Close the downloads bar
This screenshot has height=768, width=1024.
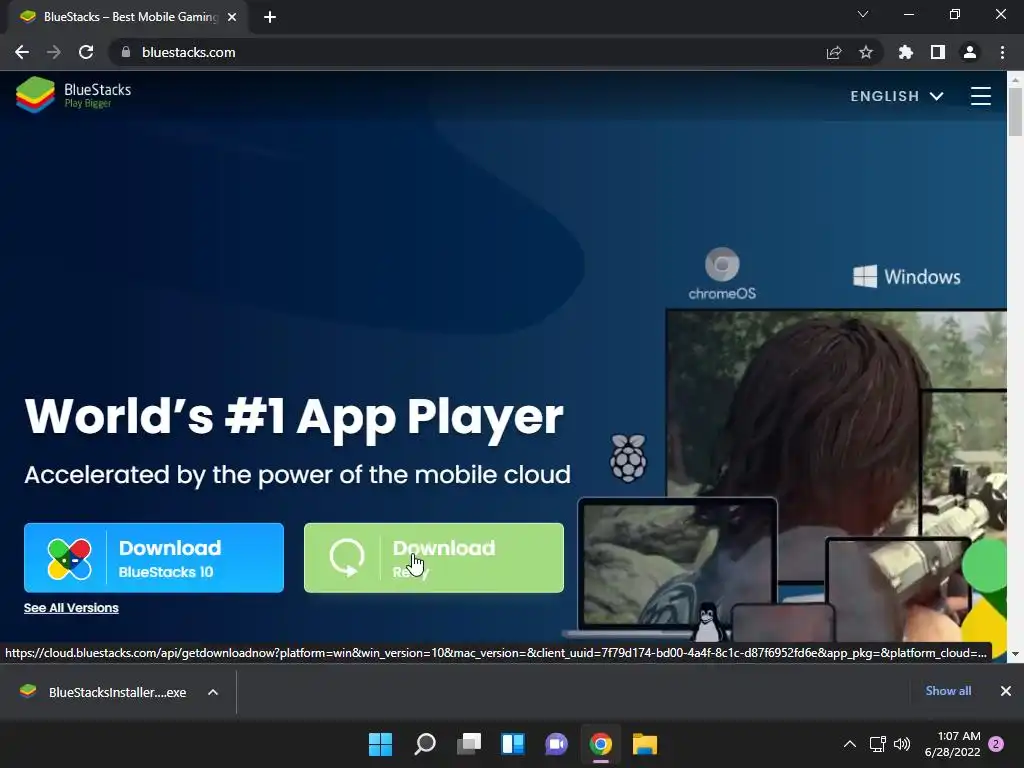point(1006,691)
